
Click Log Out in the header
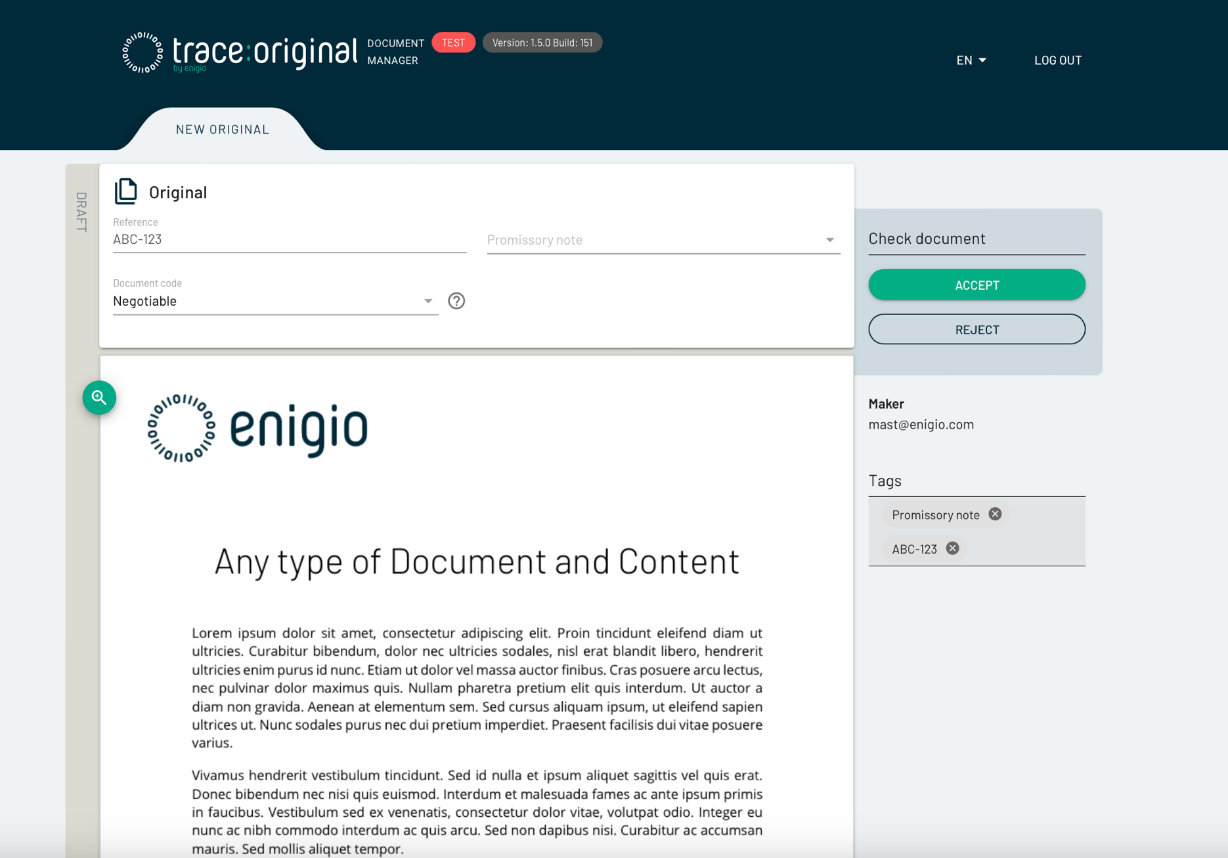(x=1058, y=60)
